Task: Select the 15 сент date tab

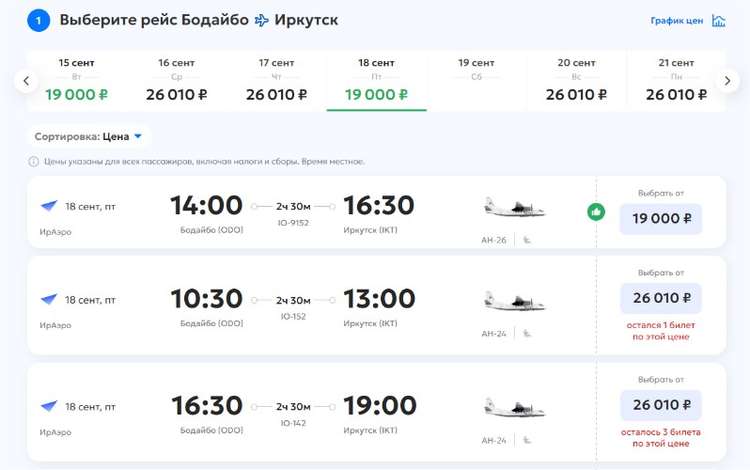Action: pos(77,81)
